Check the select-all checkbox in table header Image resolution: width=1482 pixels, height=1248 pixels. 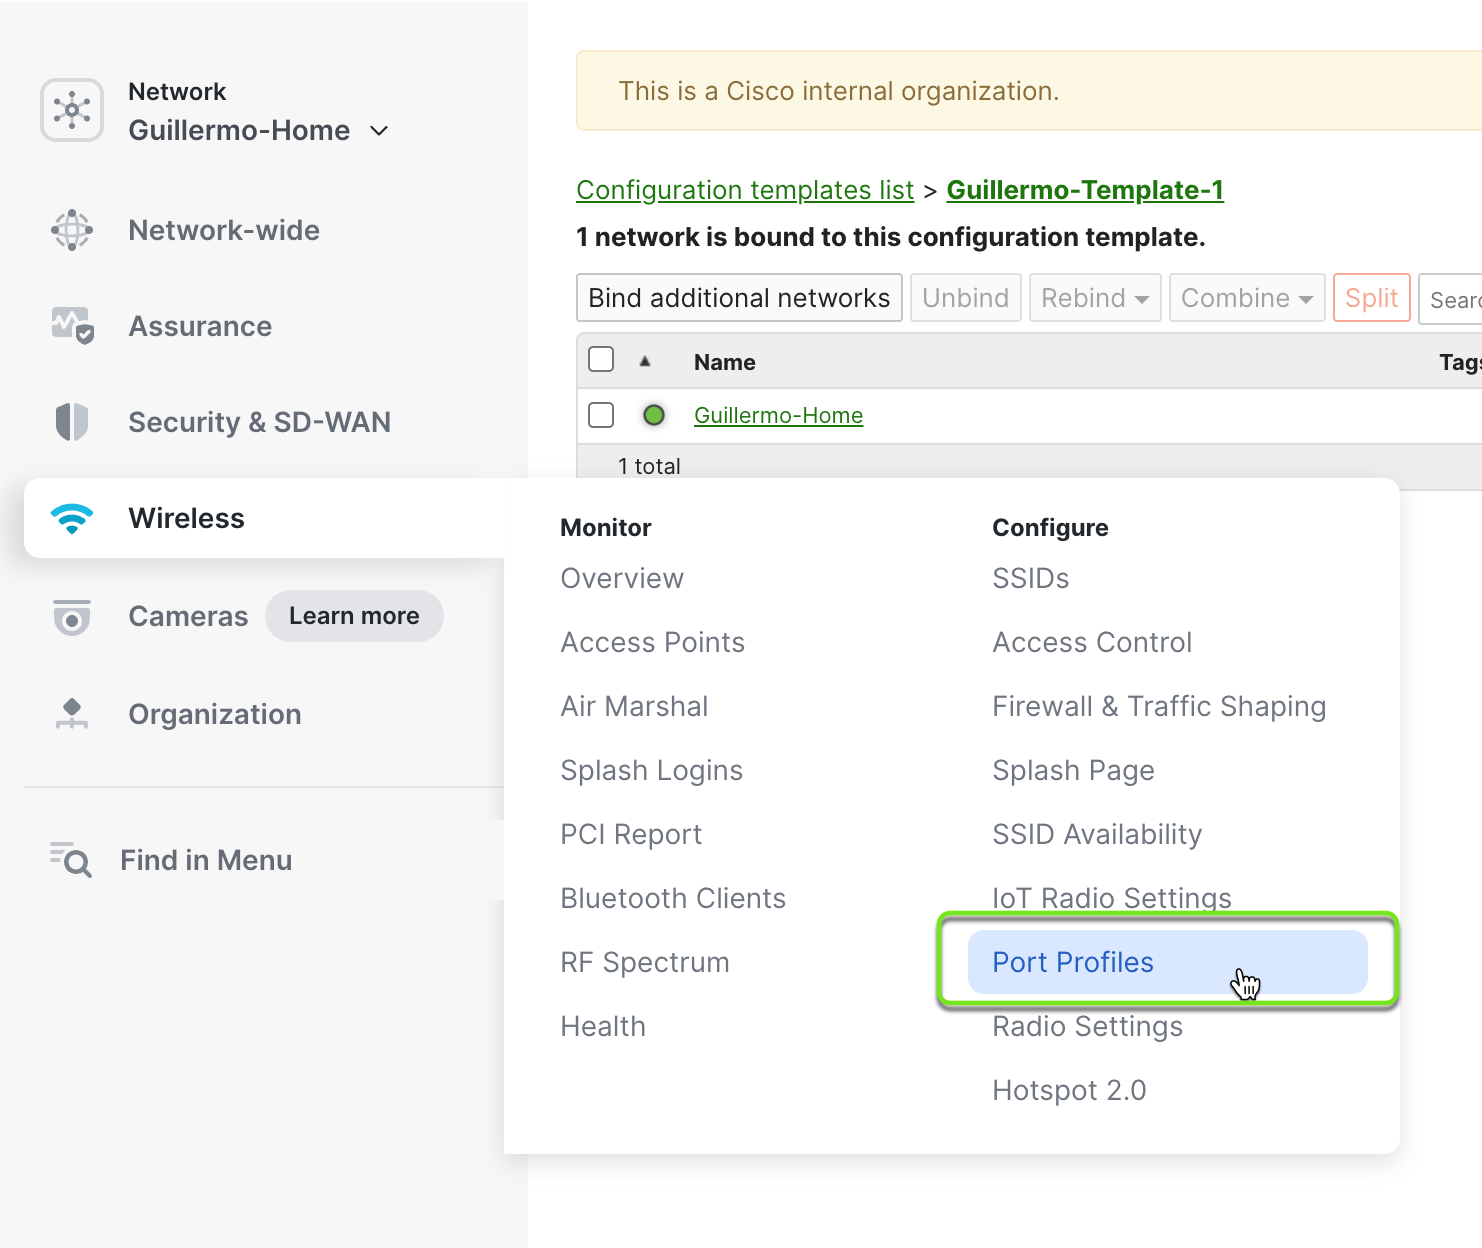[x=601, y=359]
